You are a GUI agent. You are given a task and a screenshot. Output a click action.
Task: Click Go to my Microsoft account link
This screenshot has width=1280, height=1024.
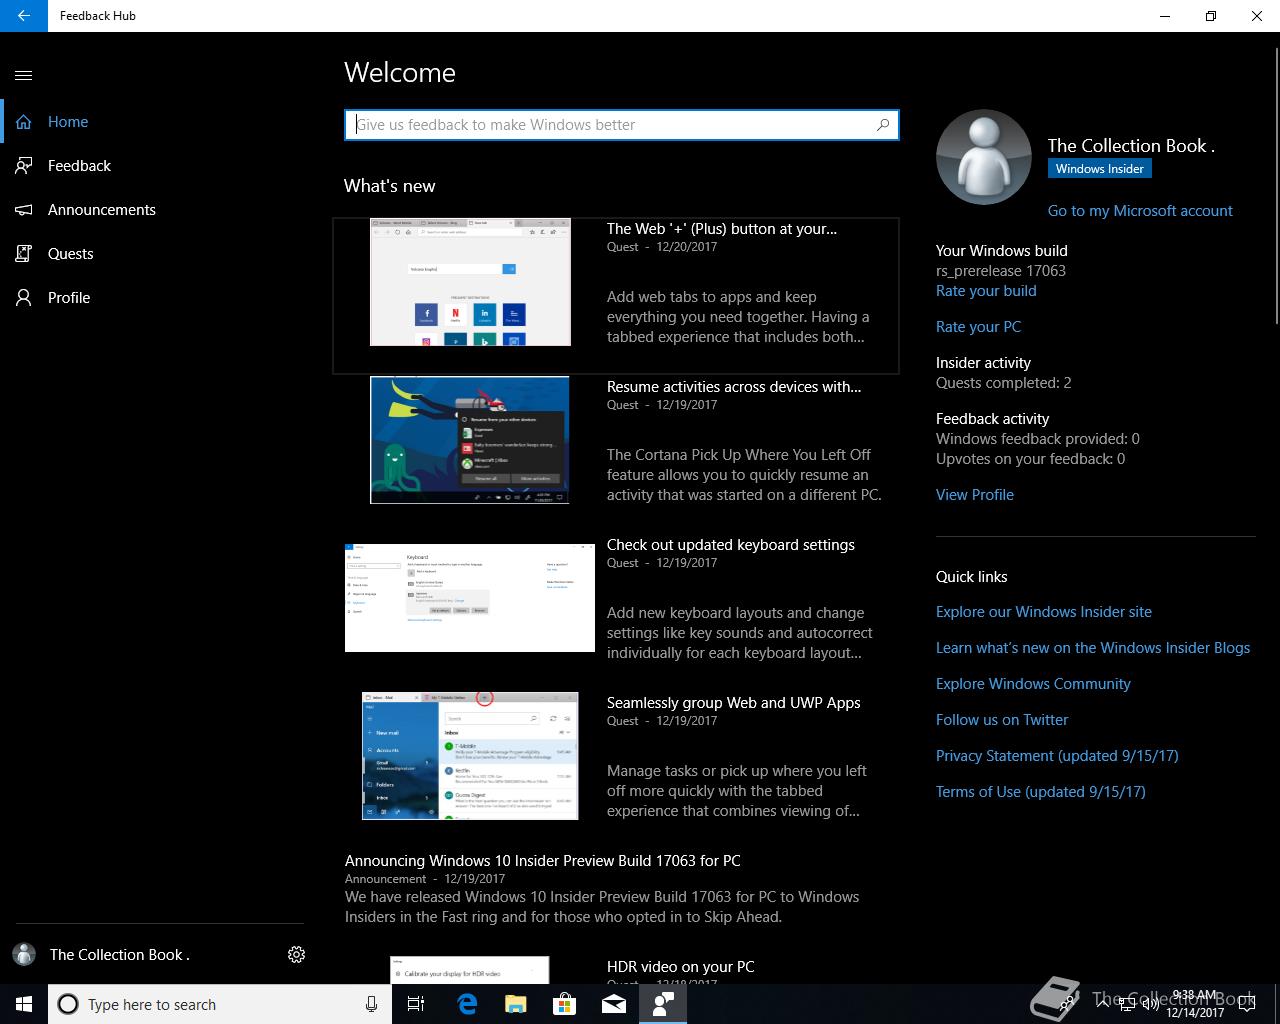(x=1140, y=211)
